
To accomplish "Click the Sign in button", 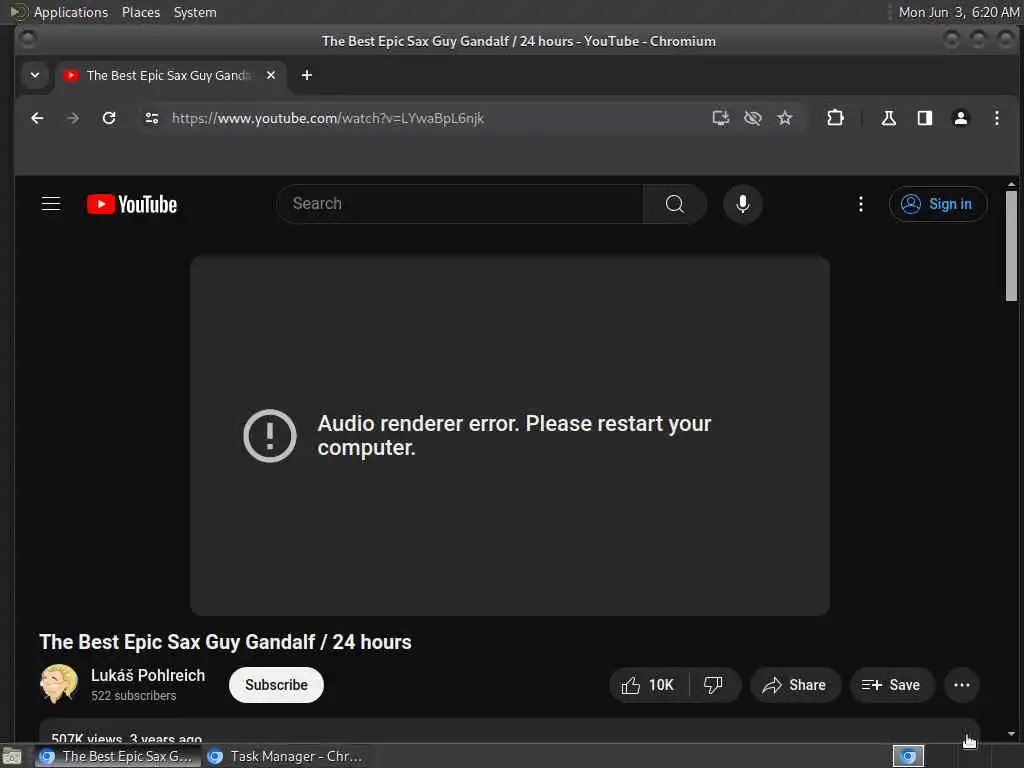I will click(x=938, y=204).
